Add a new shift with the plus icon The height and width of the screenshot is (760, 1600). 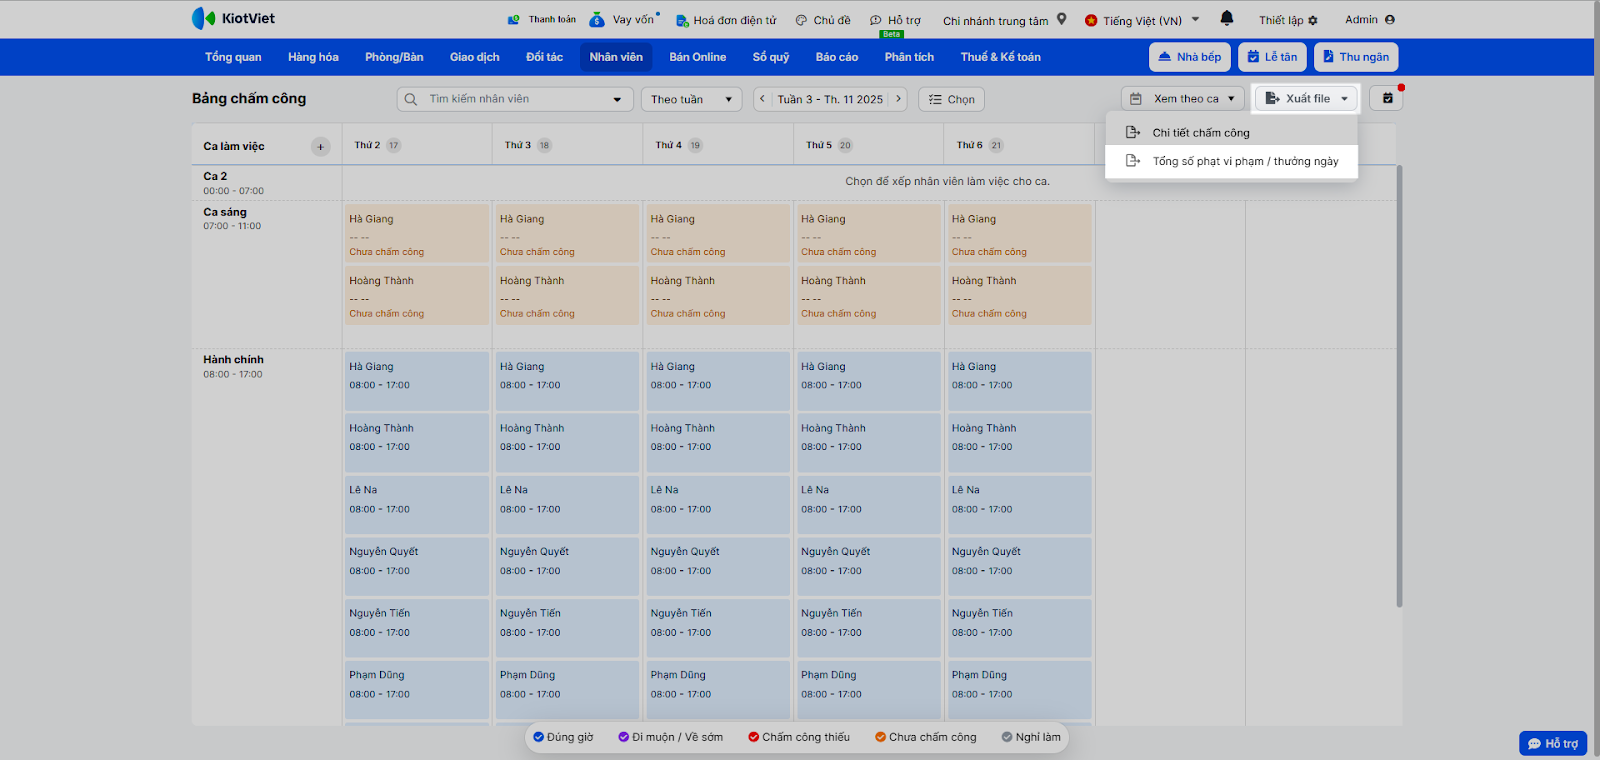321,147
